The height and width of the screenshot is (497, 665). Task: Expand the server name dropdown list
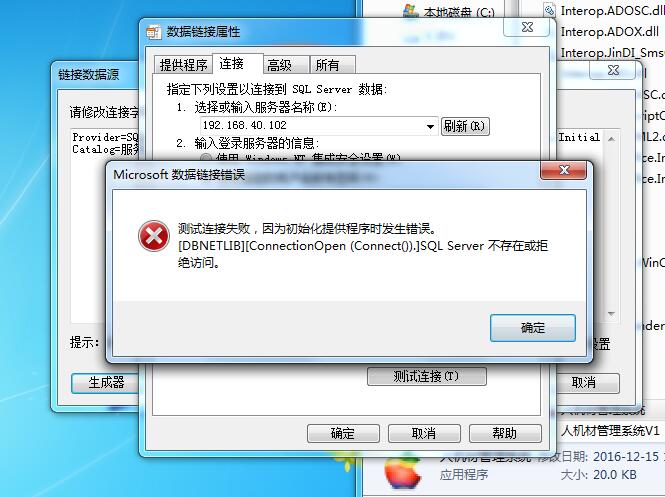(x=430, y=126)
